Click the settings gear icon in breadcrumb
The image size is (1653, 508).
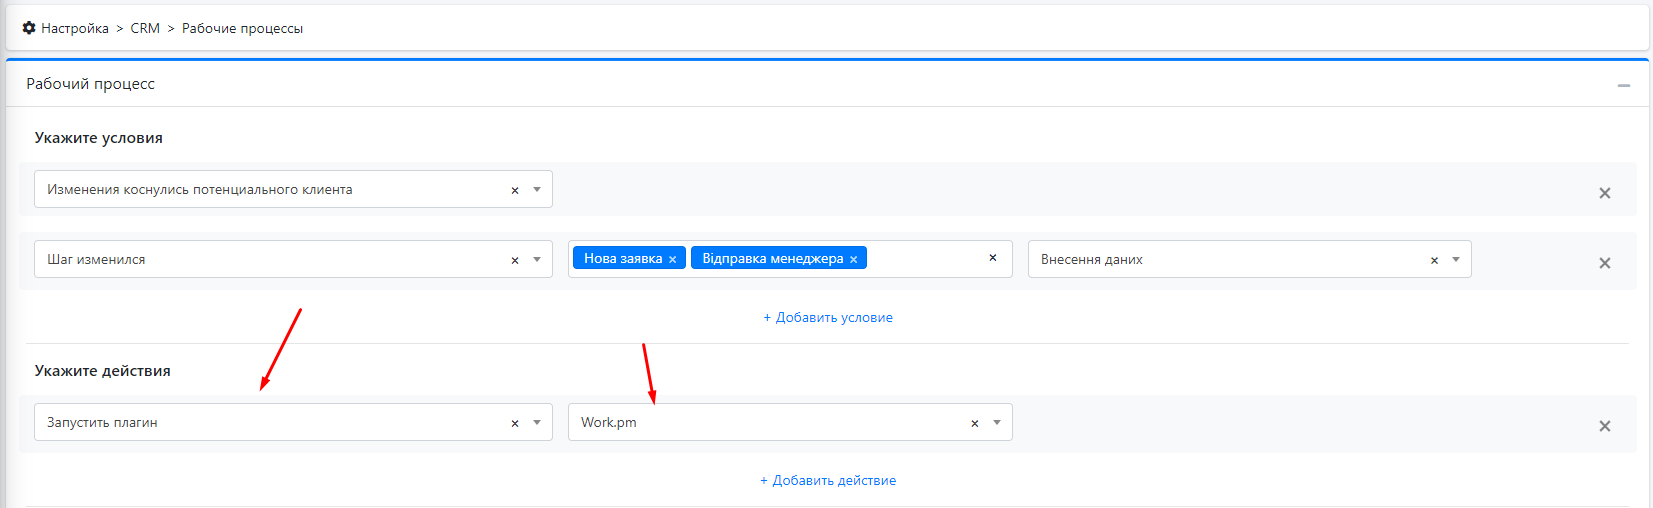[x=29, y=28]
